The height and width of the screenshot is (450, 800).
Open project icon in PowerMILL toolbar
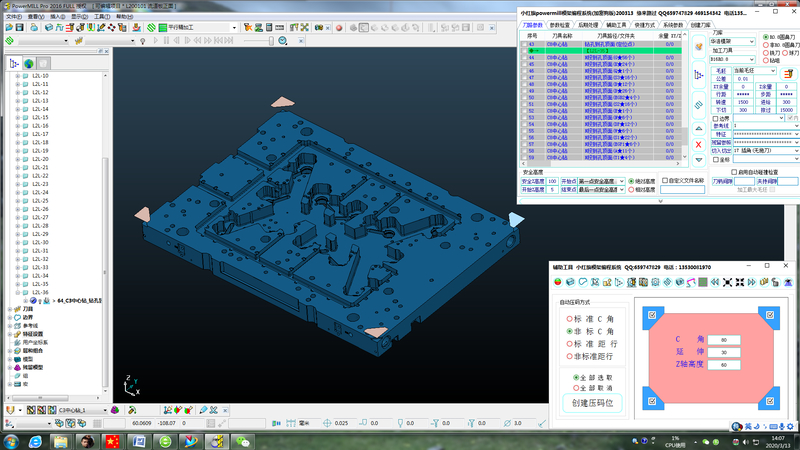(x=9, y=28)
